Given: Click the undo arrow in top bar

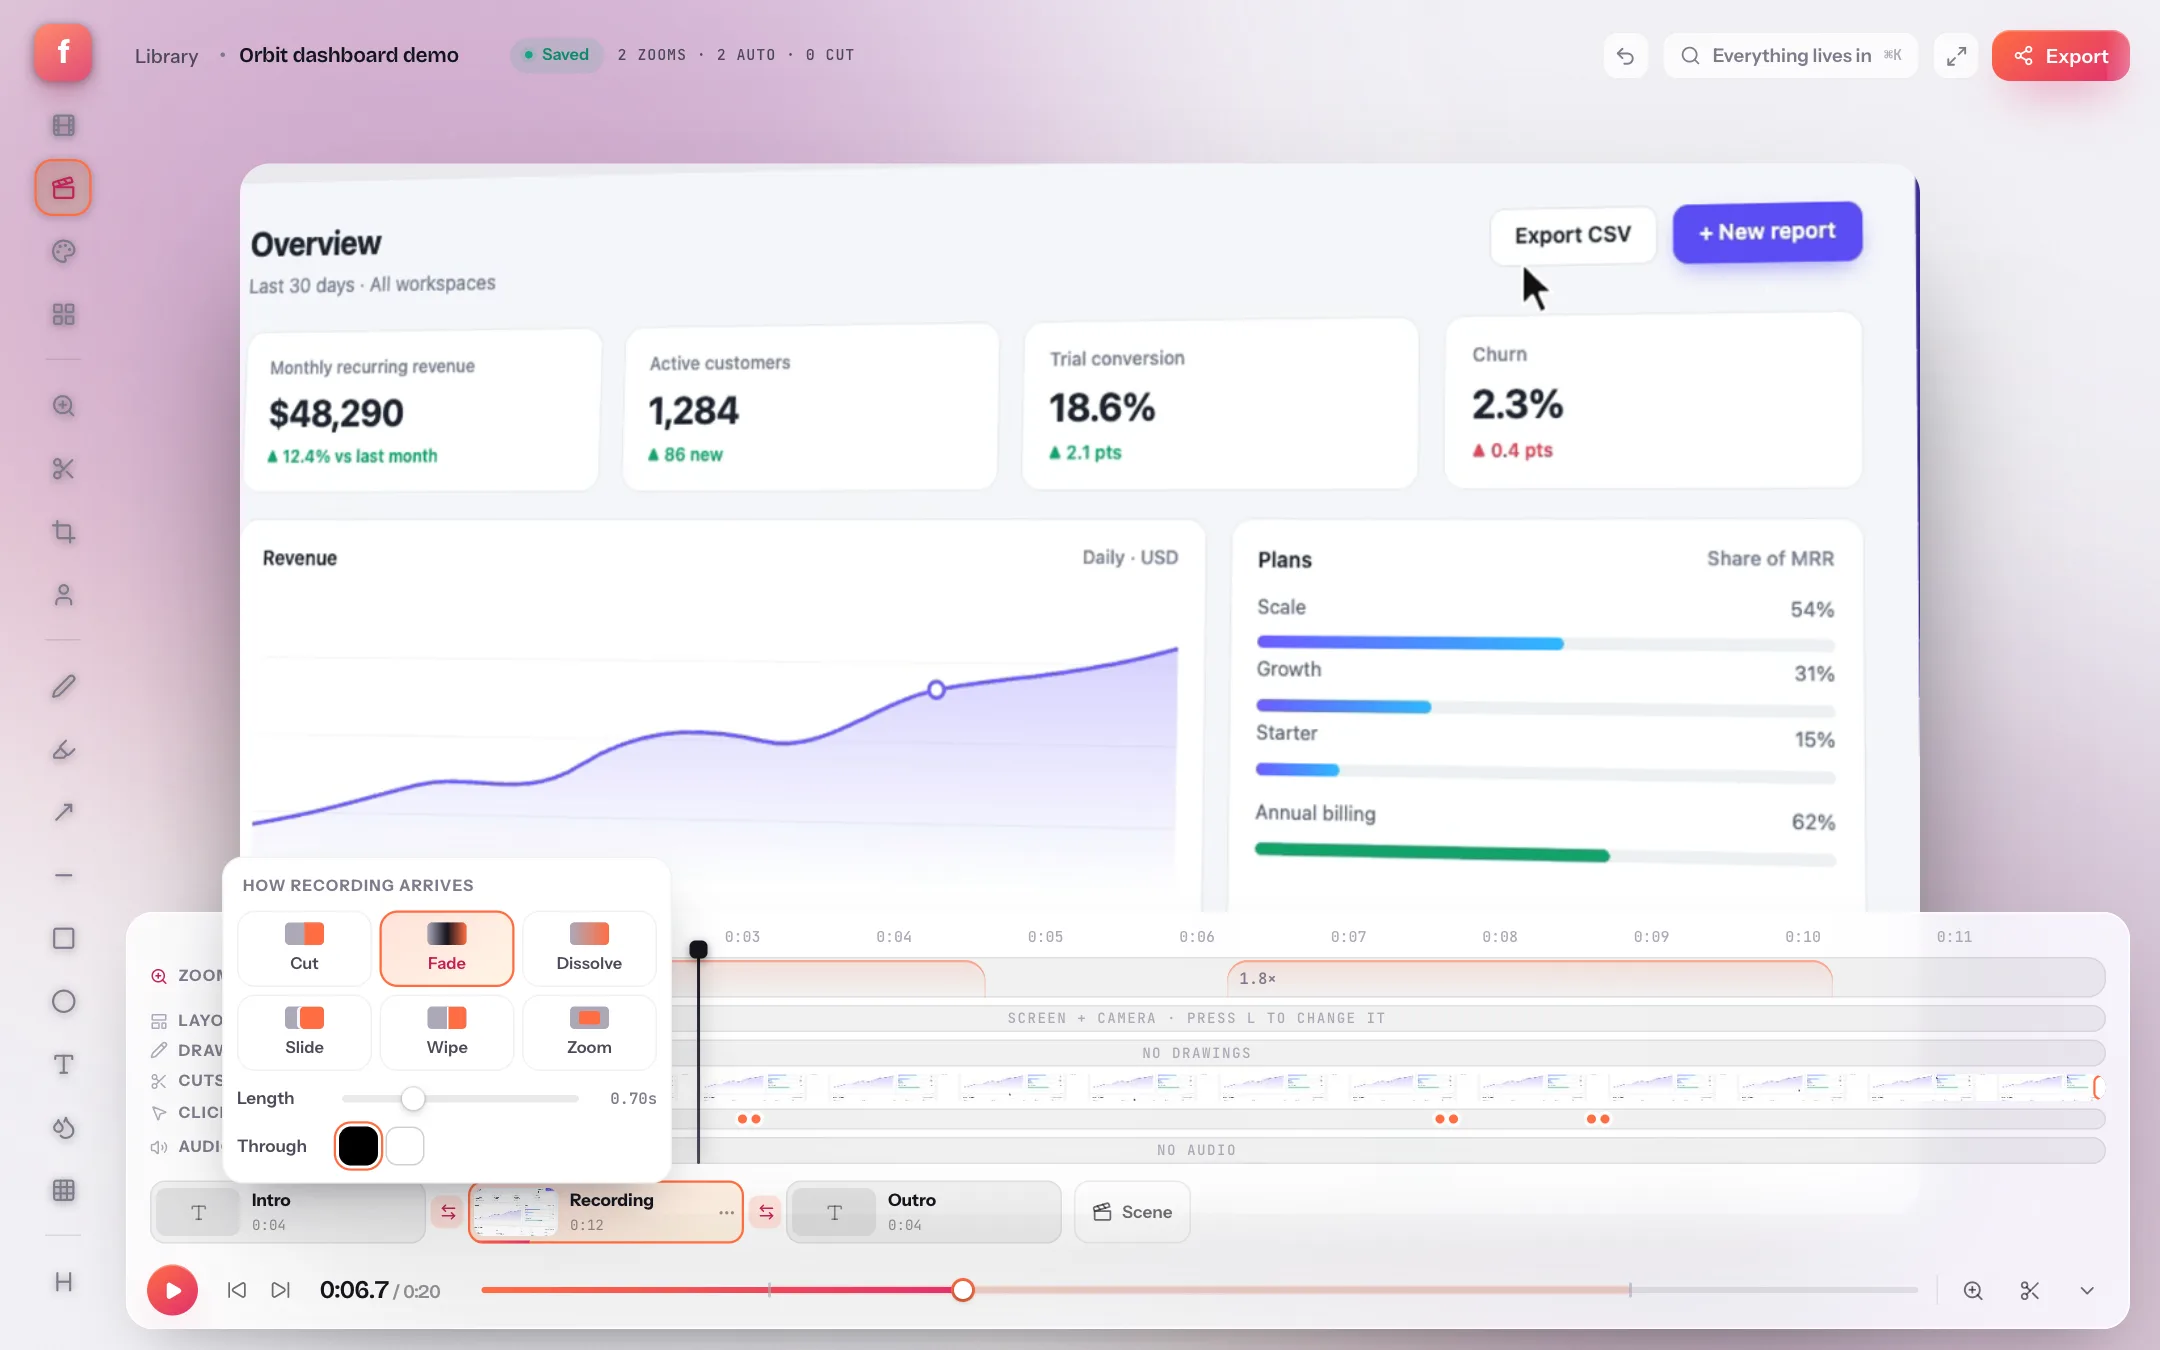Looking at the screenshot, I should pyautogui.click(x=1625, y=56).
